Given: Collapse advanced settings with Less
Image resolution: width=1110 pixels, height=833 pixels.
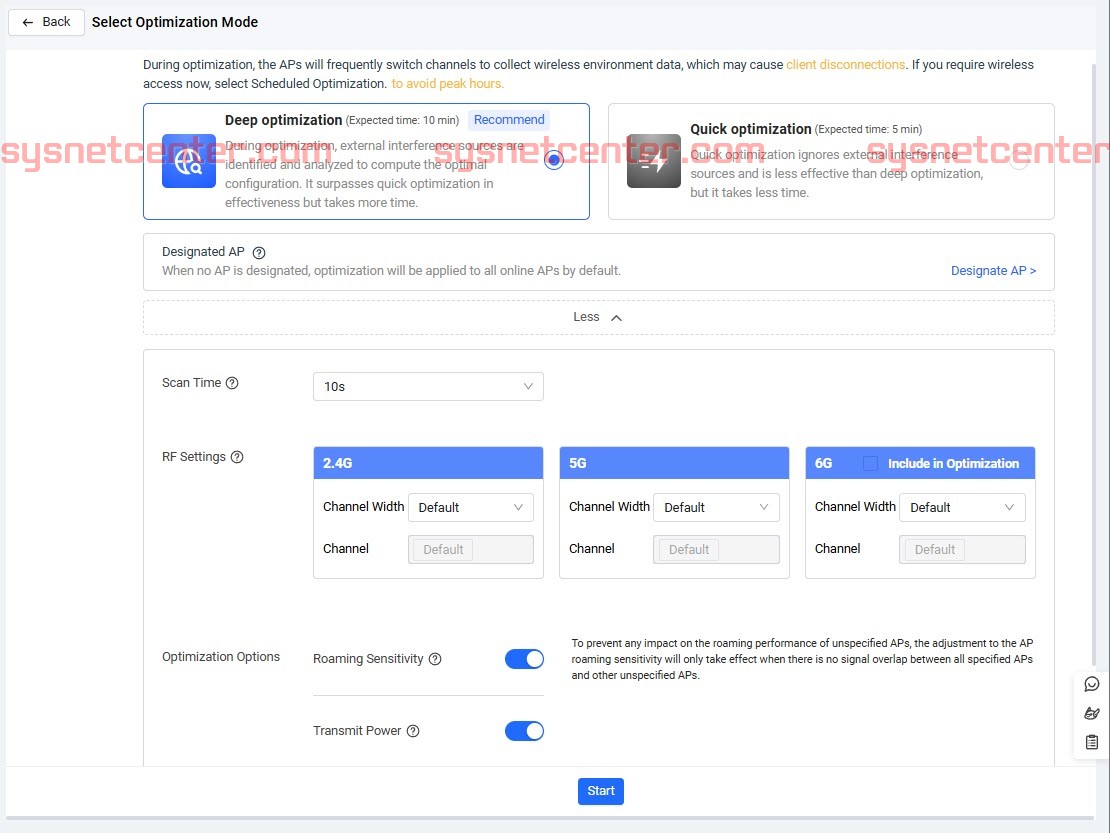Looking at the screenshot, I should coord(598,317).
